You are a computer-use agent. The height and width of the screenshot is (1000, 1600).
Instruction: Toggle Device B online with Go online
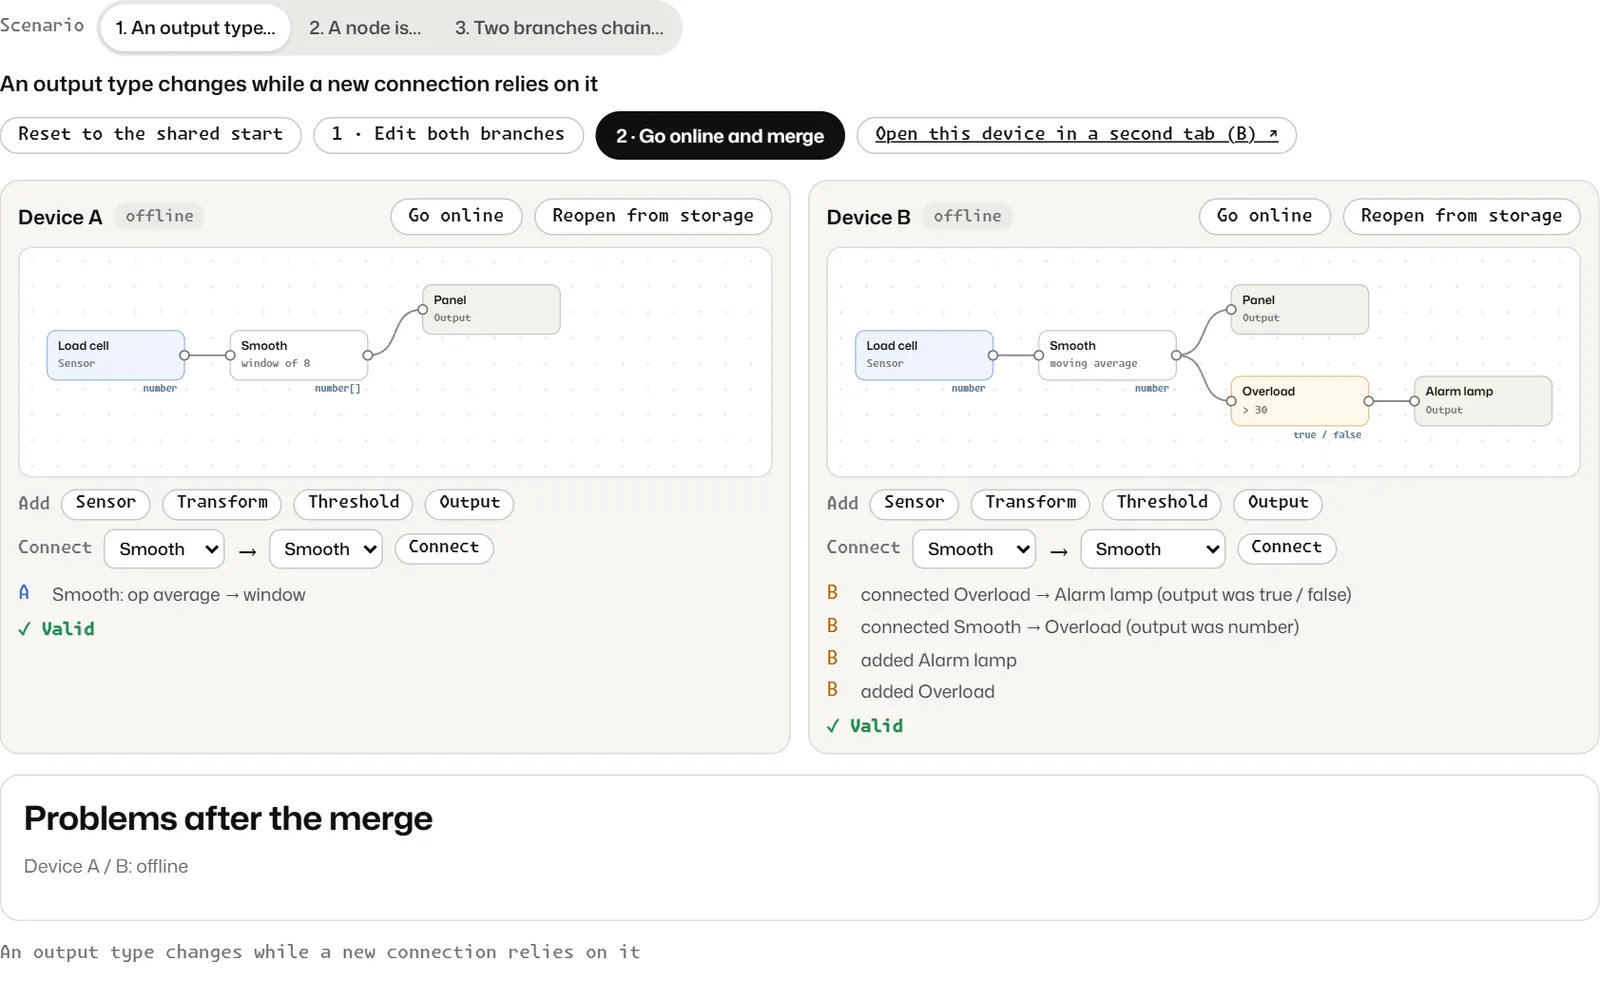(x=1264, y=216)
